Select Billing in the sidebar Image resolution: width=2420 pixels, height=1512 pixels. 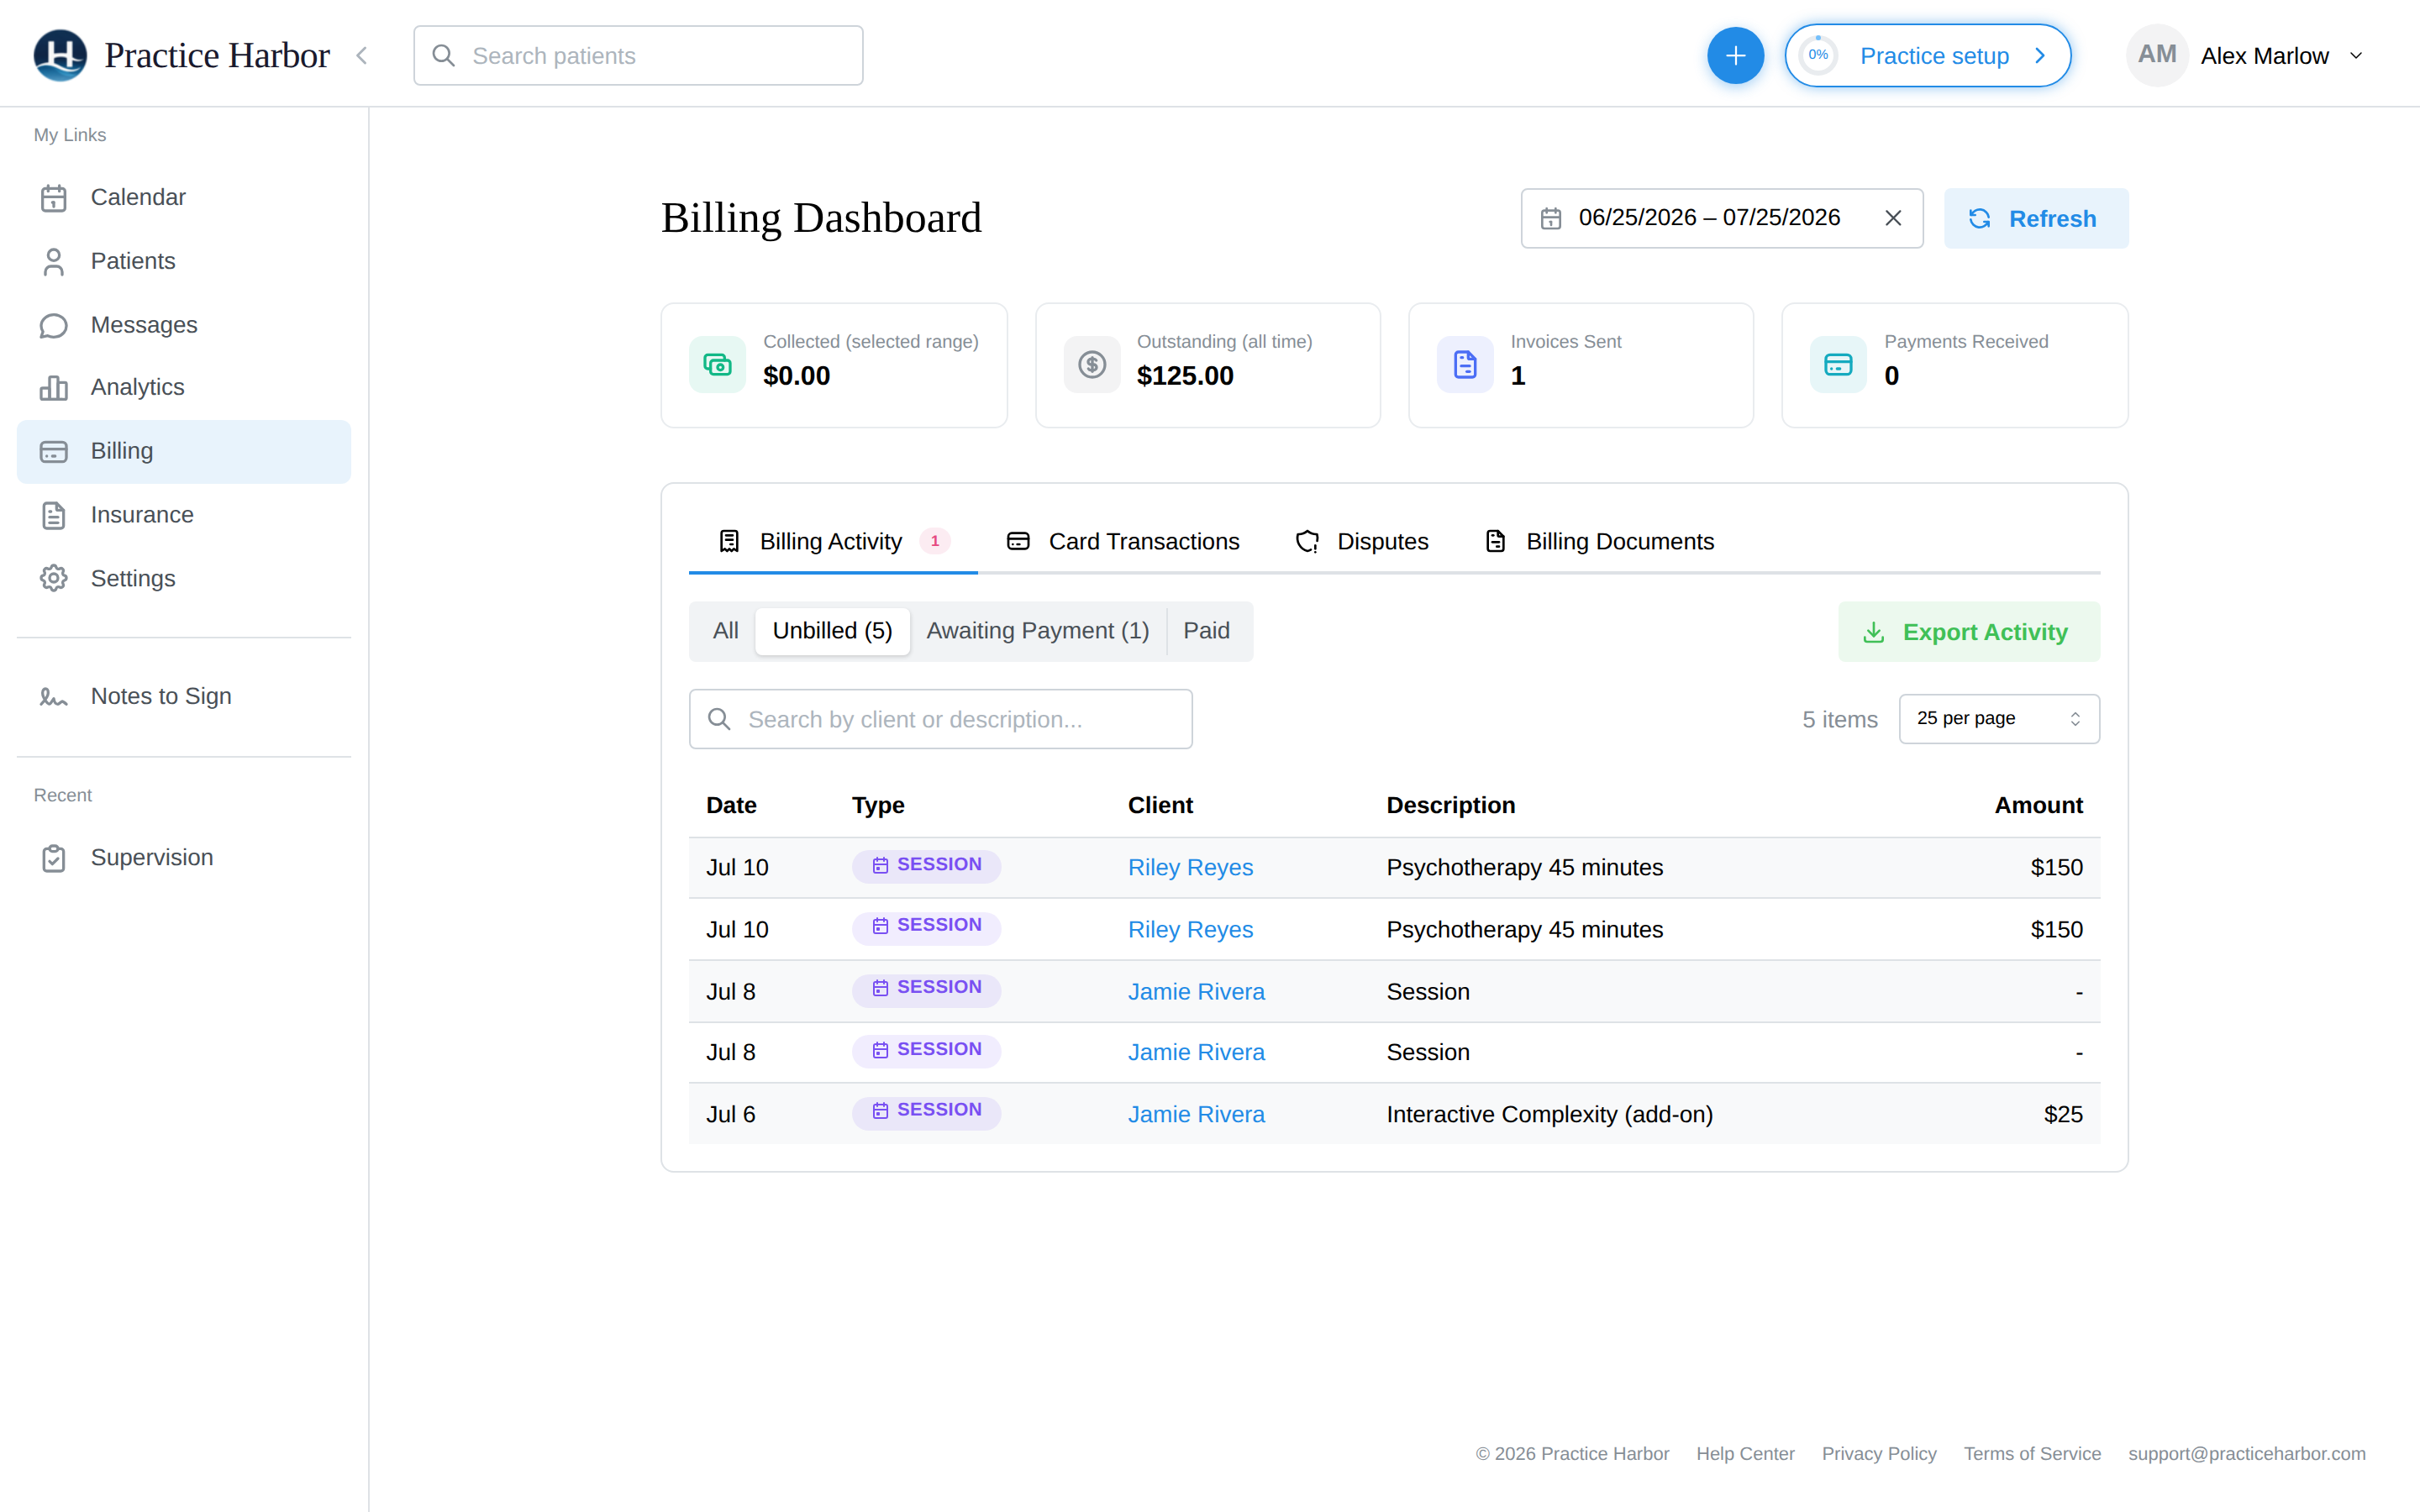184,451
